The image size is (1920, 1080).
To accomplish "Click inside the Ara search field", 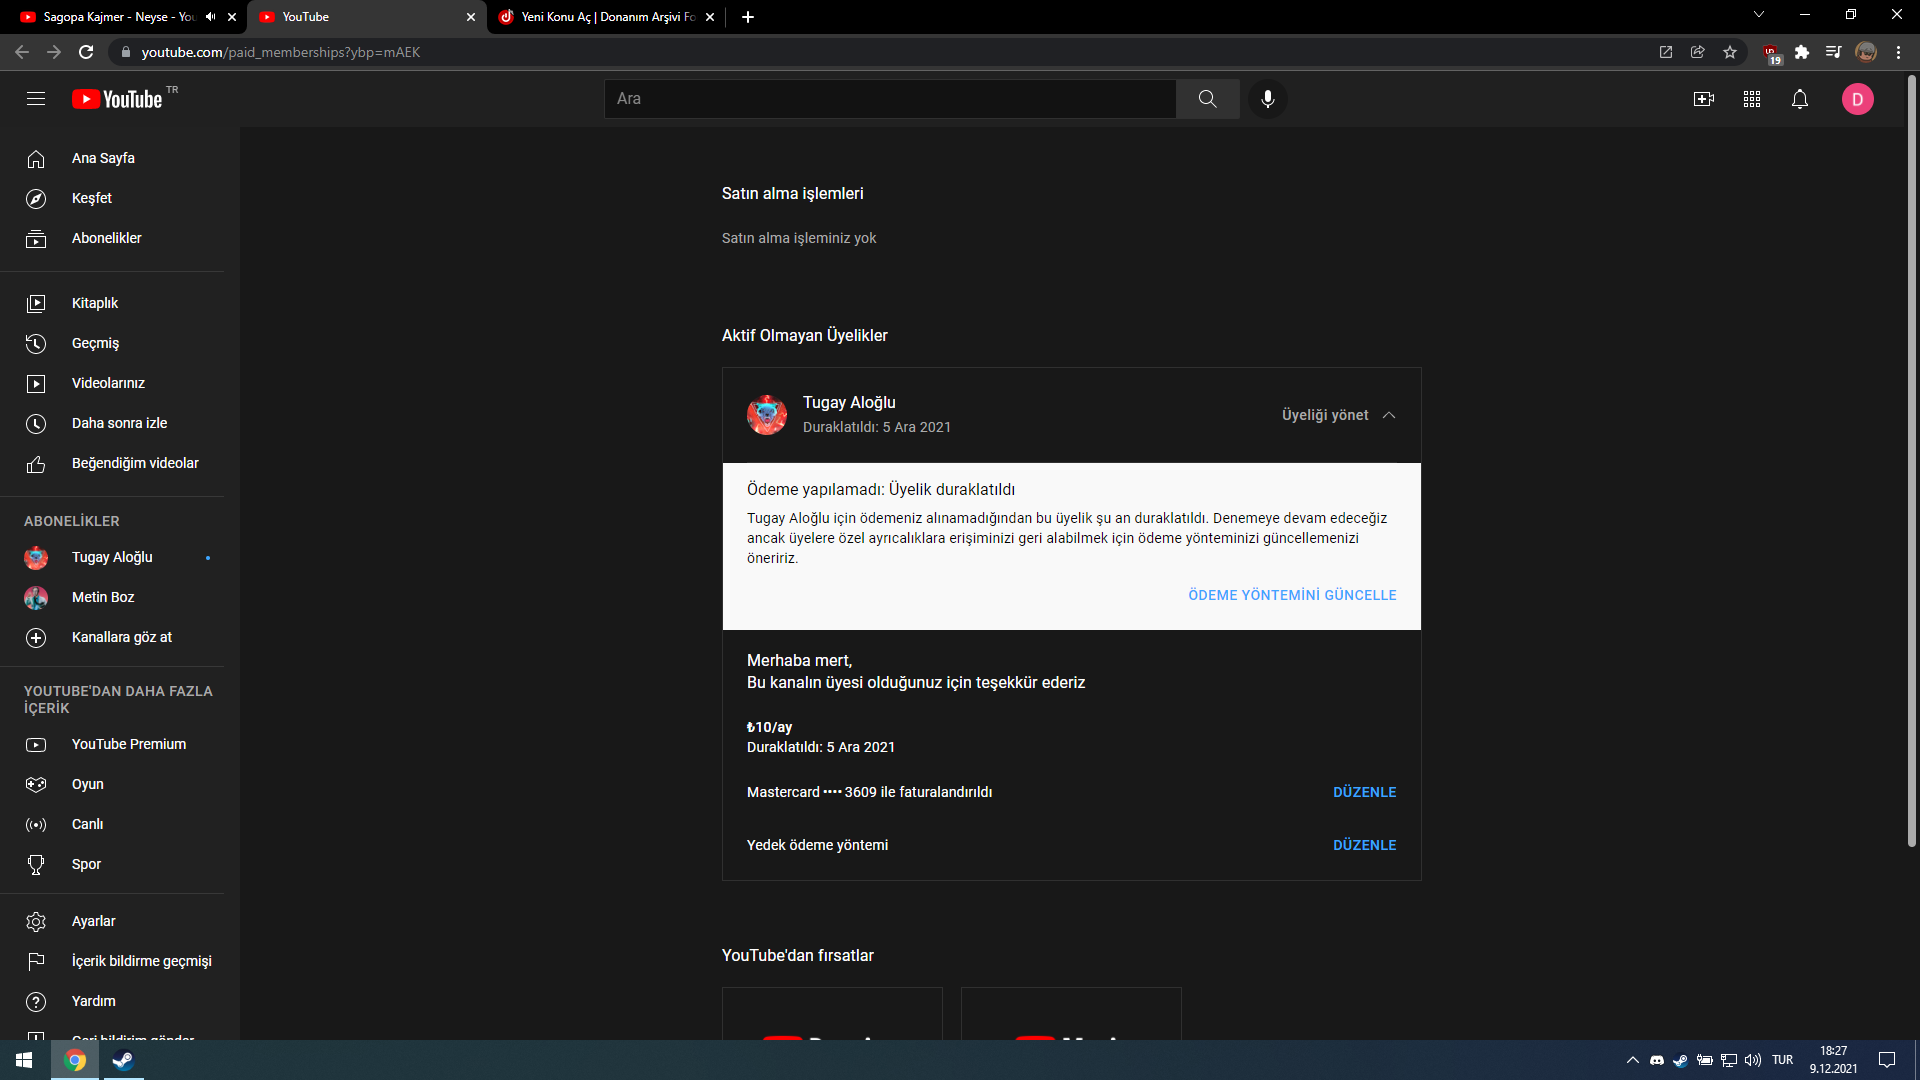I will (x=890, y=98).
